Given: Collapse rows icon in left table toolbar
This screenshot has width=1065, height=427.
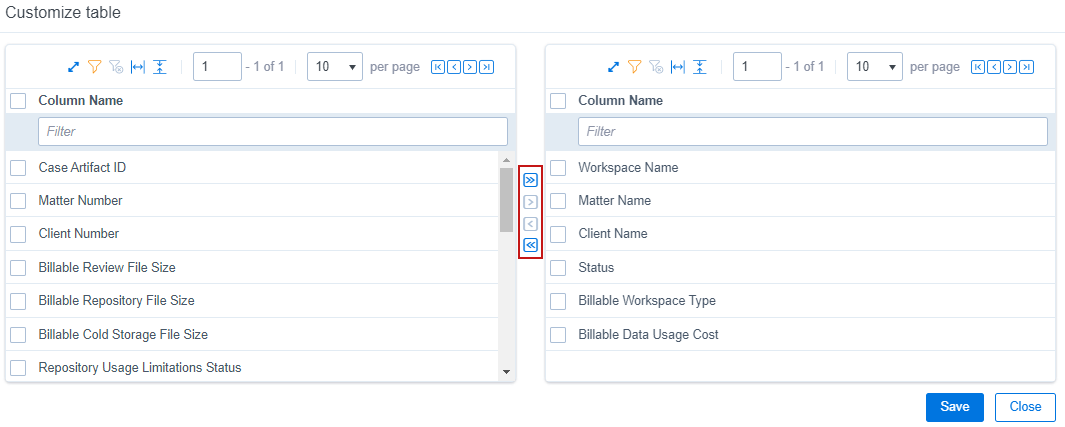Looking at the screenshot, I should point(160,67).
